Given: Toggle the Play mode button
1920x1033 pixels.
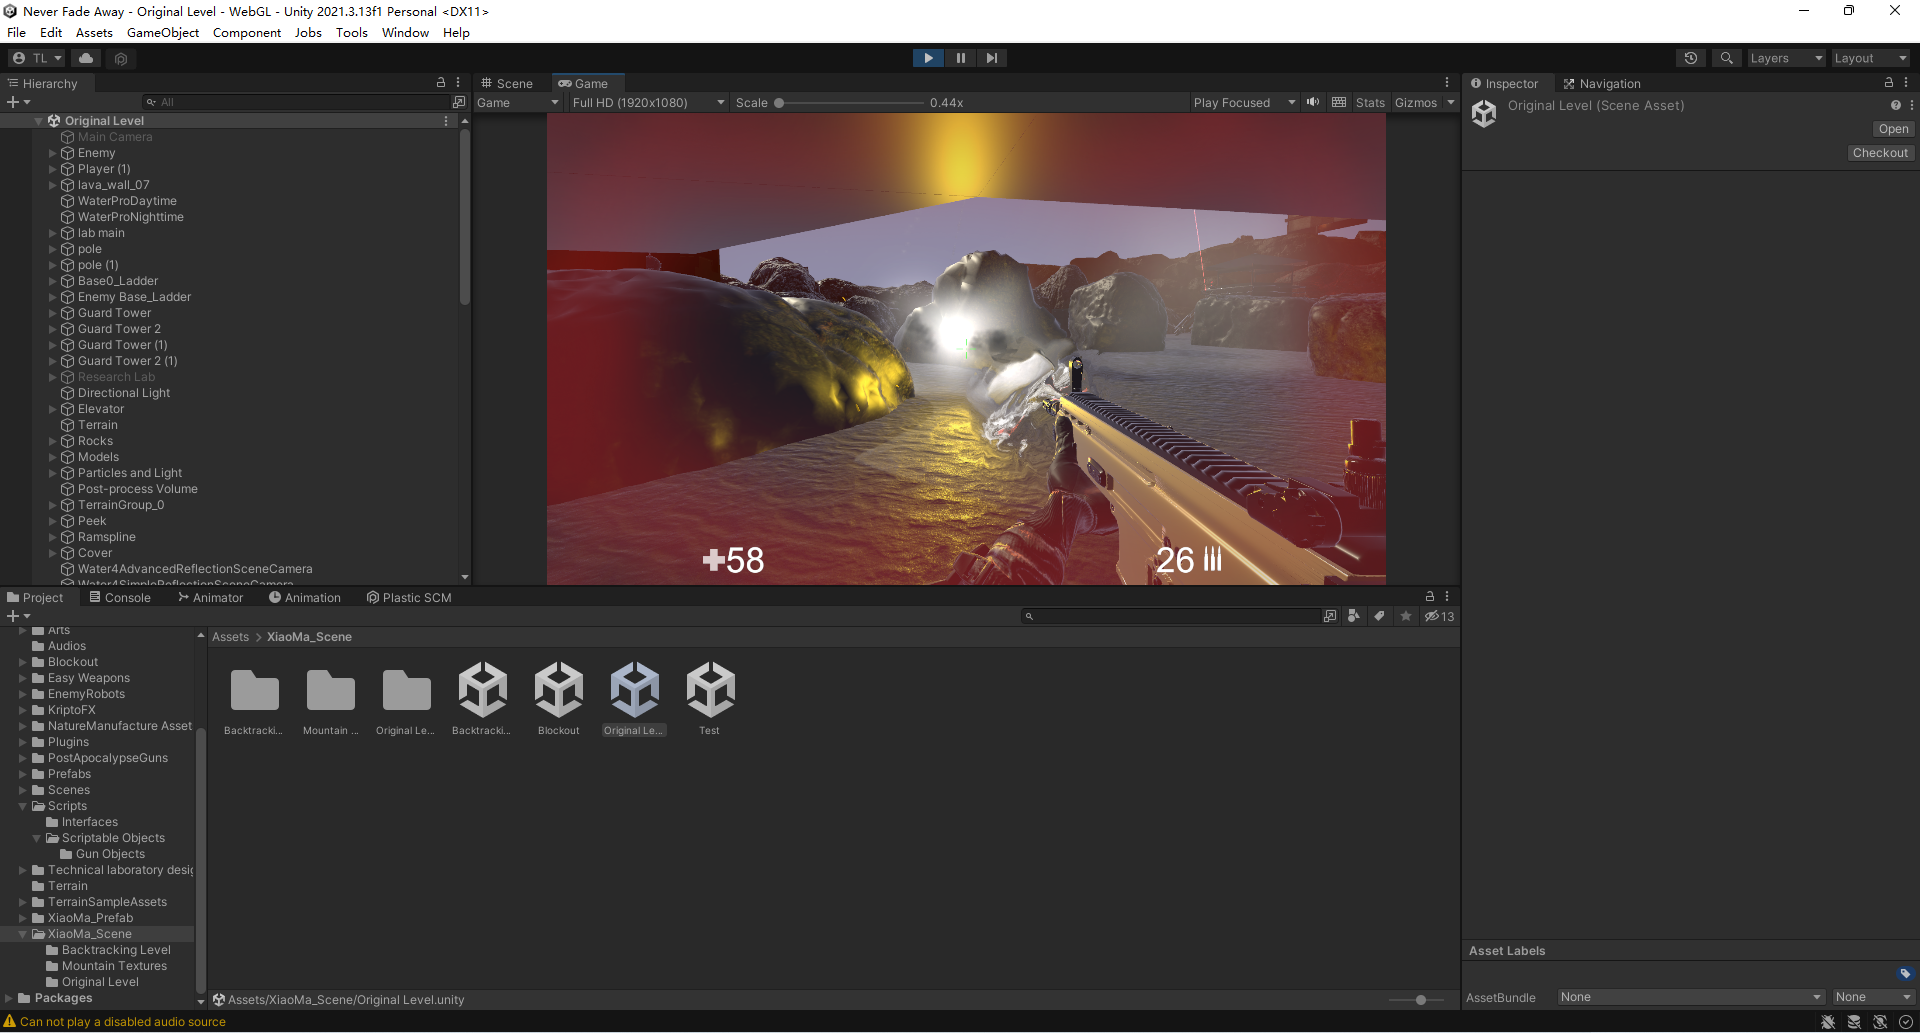Looking at the screenshot, I should tap(928, 58).
